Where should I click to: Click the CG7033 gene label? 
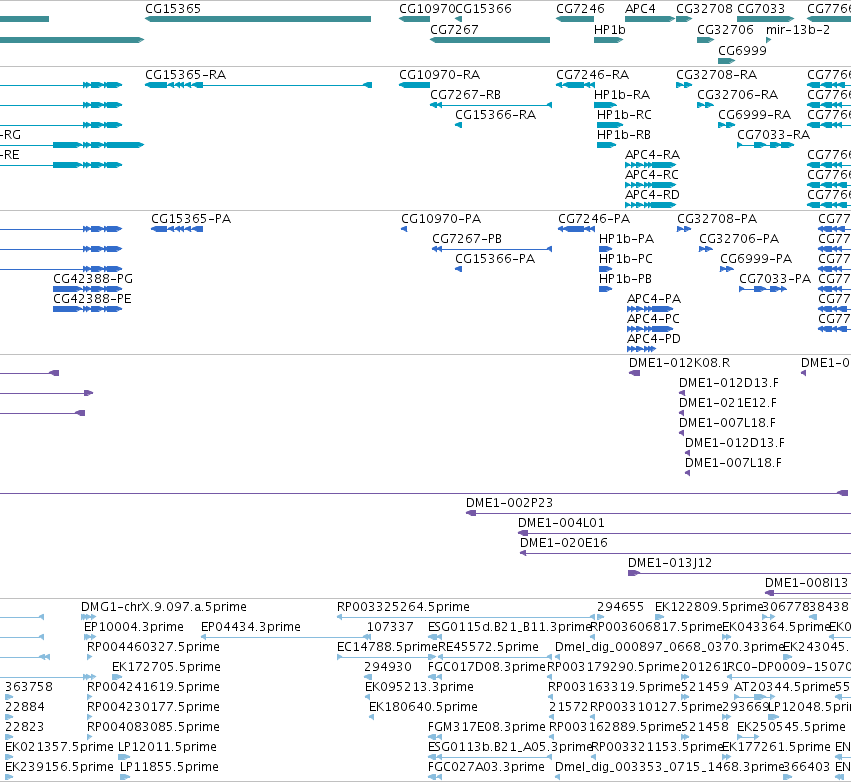point(760,9)
